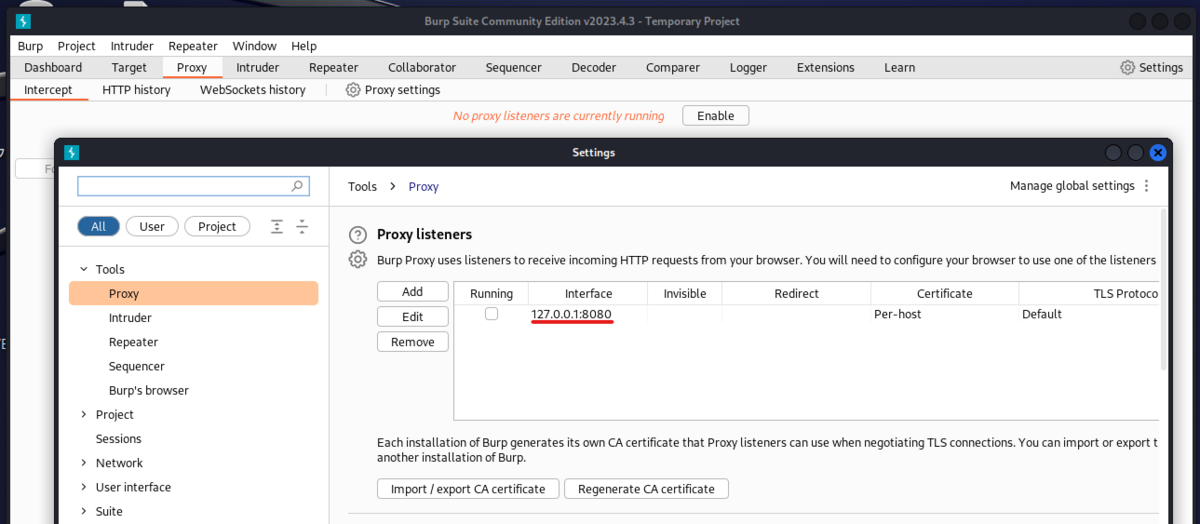The image size is (1200, 524).
Task: Click Import / export CA certificate
Action: 468,489
